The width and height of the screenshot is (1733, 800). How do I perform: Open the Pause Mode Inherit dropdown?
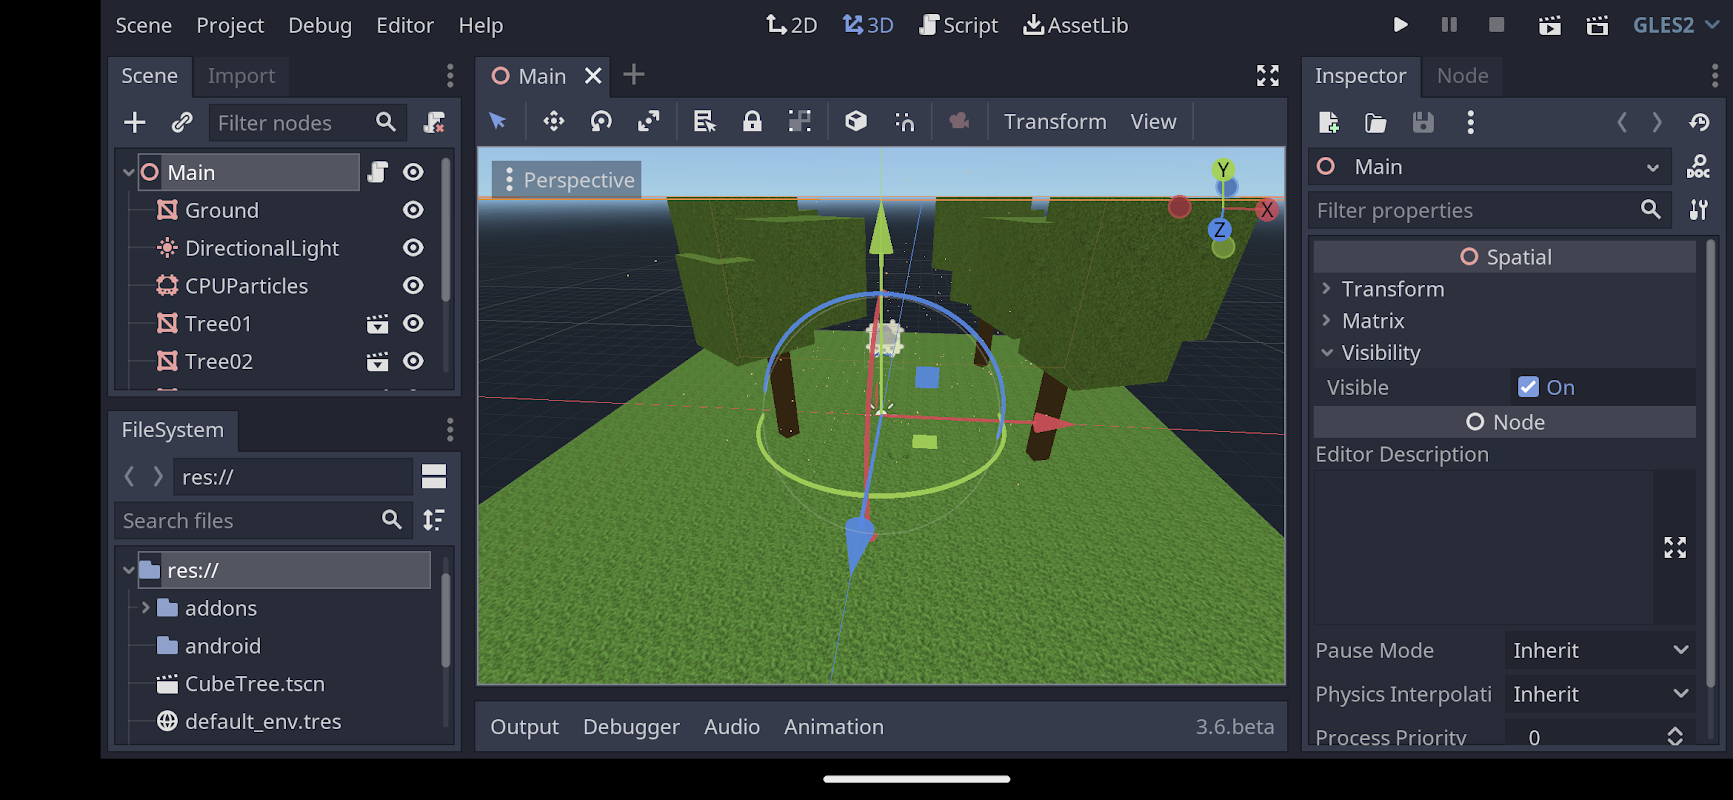coord(1600,650)
